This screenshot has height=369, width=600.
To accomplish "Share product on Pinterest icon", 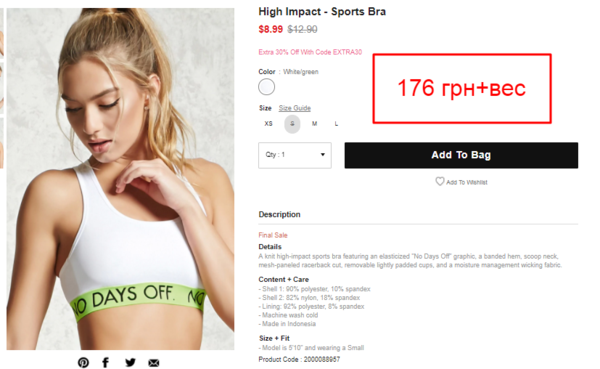I will pyautogui.click(x=83, y=362).
